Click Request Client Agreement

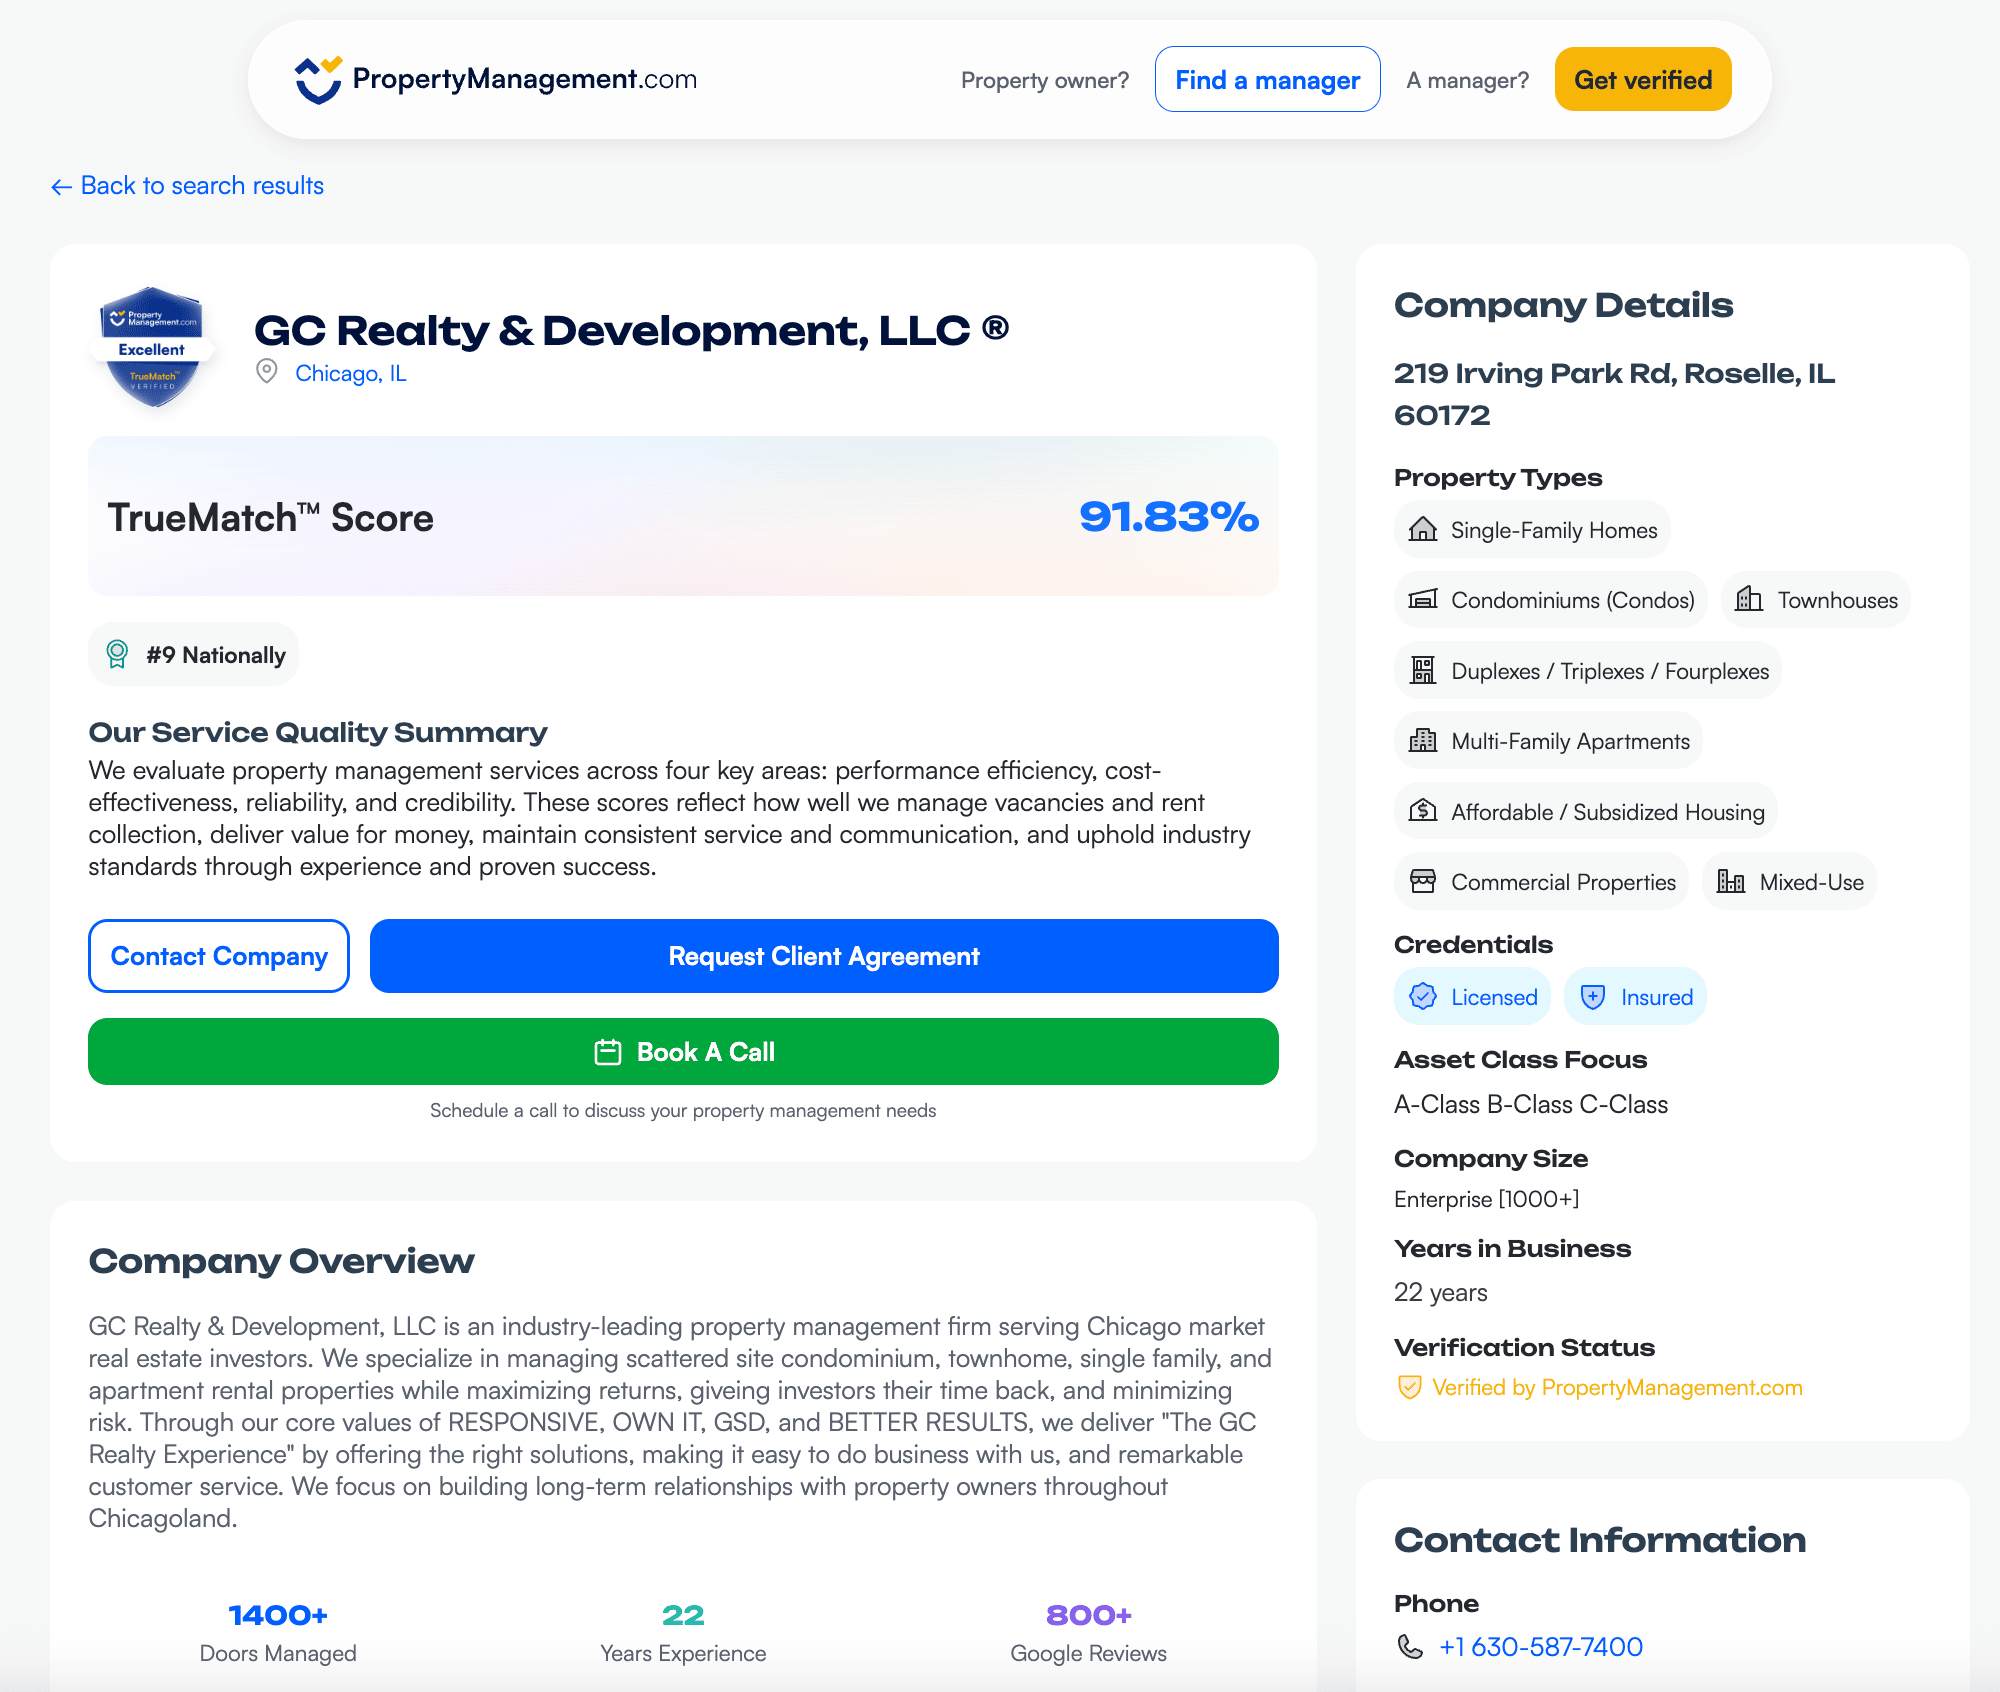pos(823,956)
